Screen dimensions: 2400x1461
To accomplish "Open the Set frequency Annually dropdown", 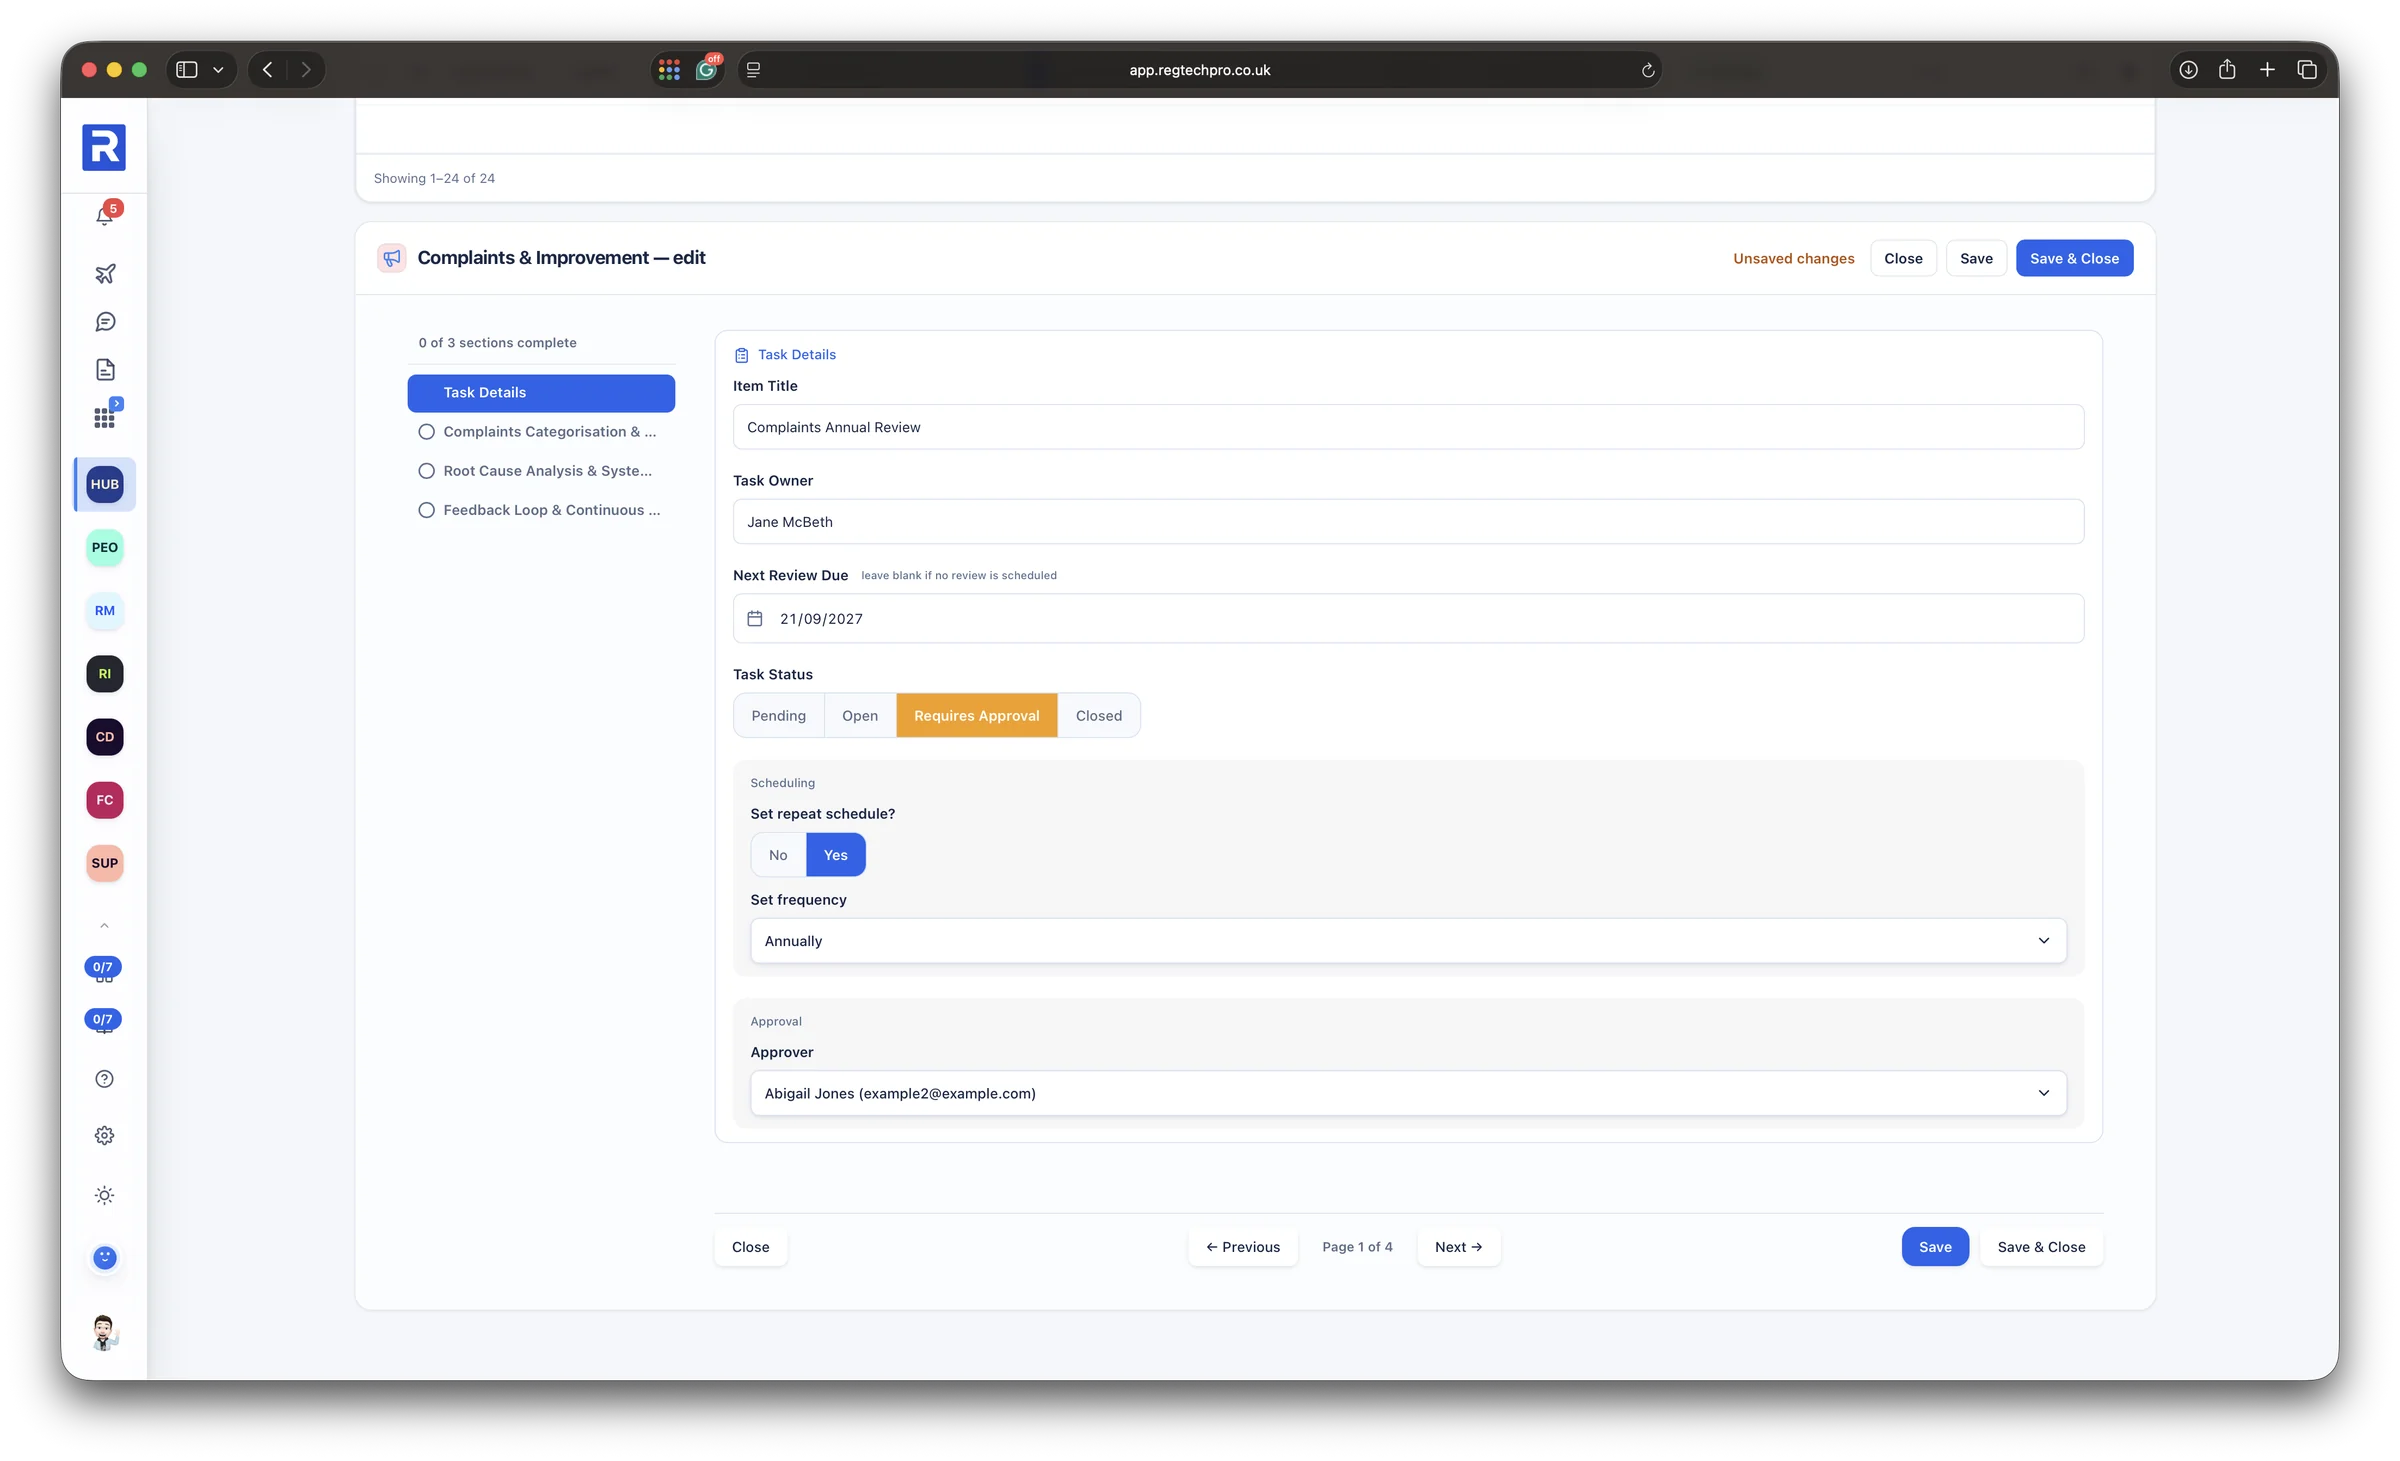I will pos(1408,941).
